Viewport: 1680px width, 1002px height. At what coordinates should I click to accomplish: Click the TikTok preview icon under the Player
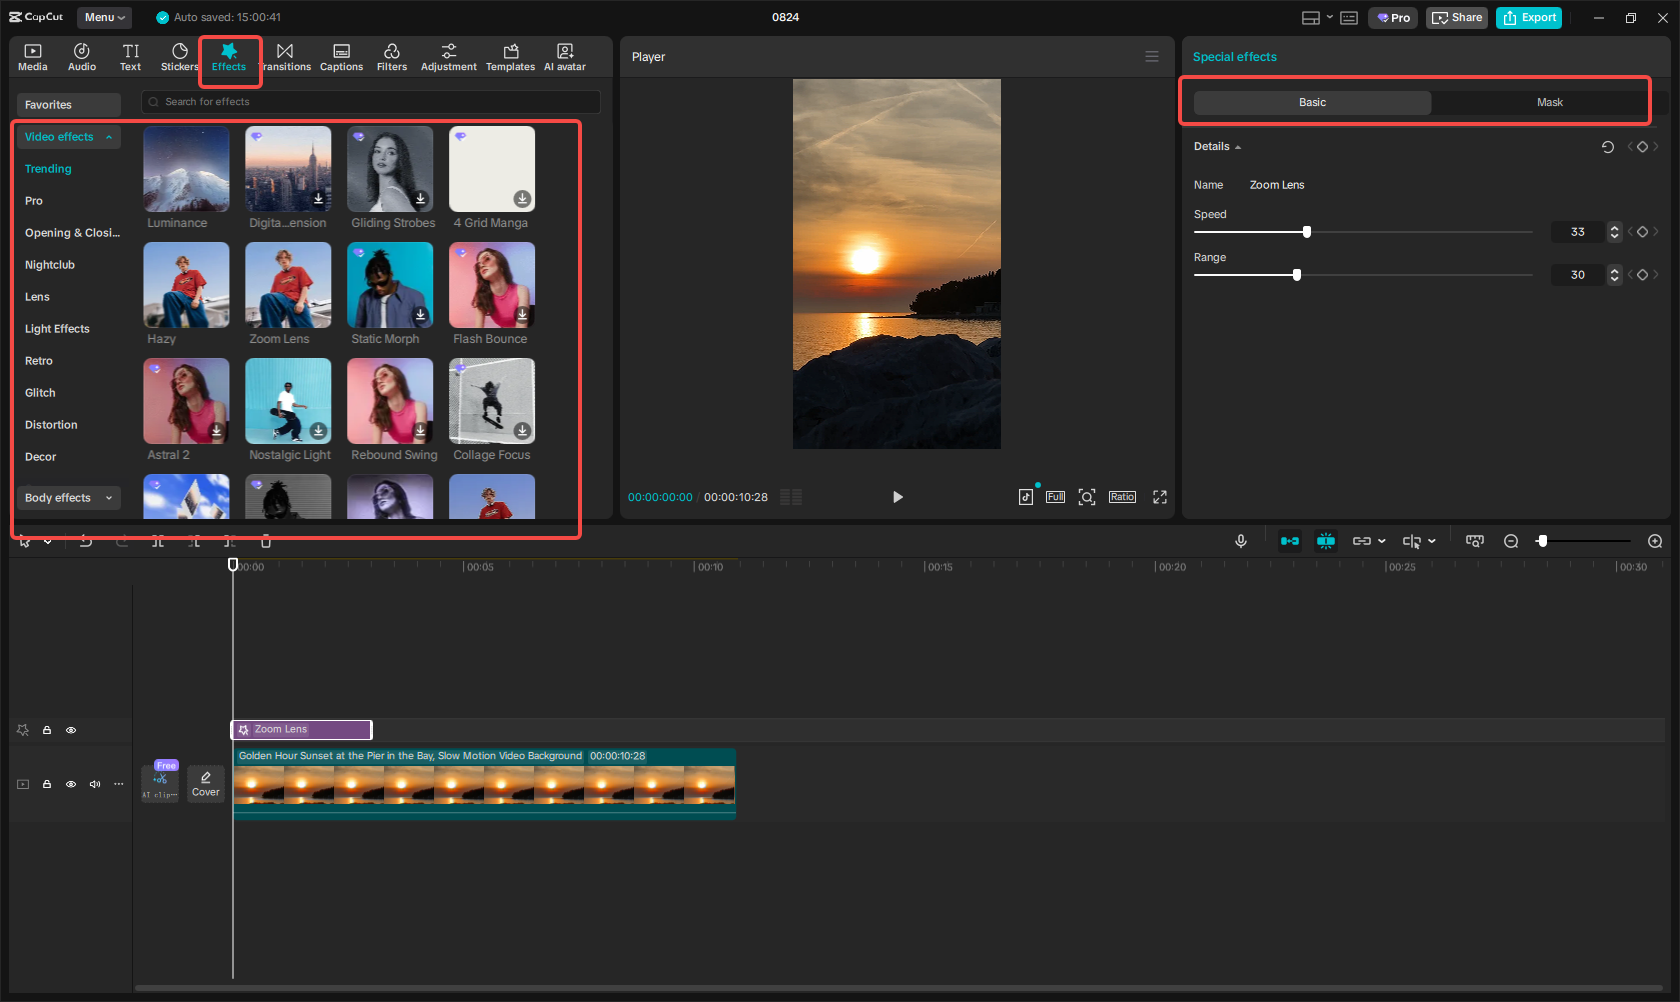[x=1026, y=496]
